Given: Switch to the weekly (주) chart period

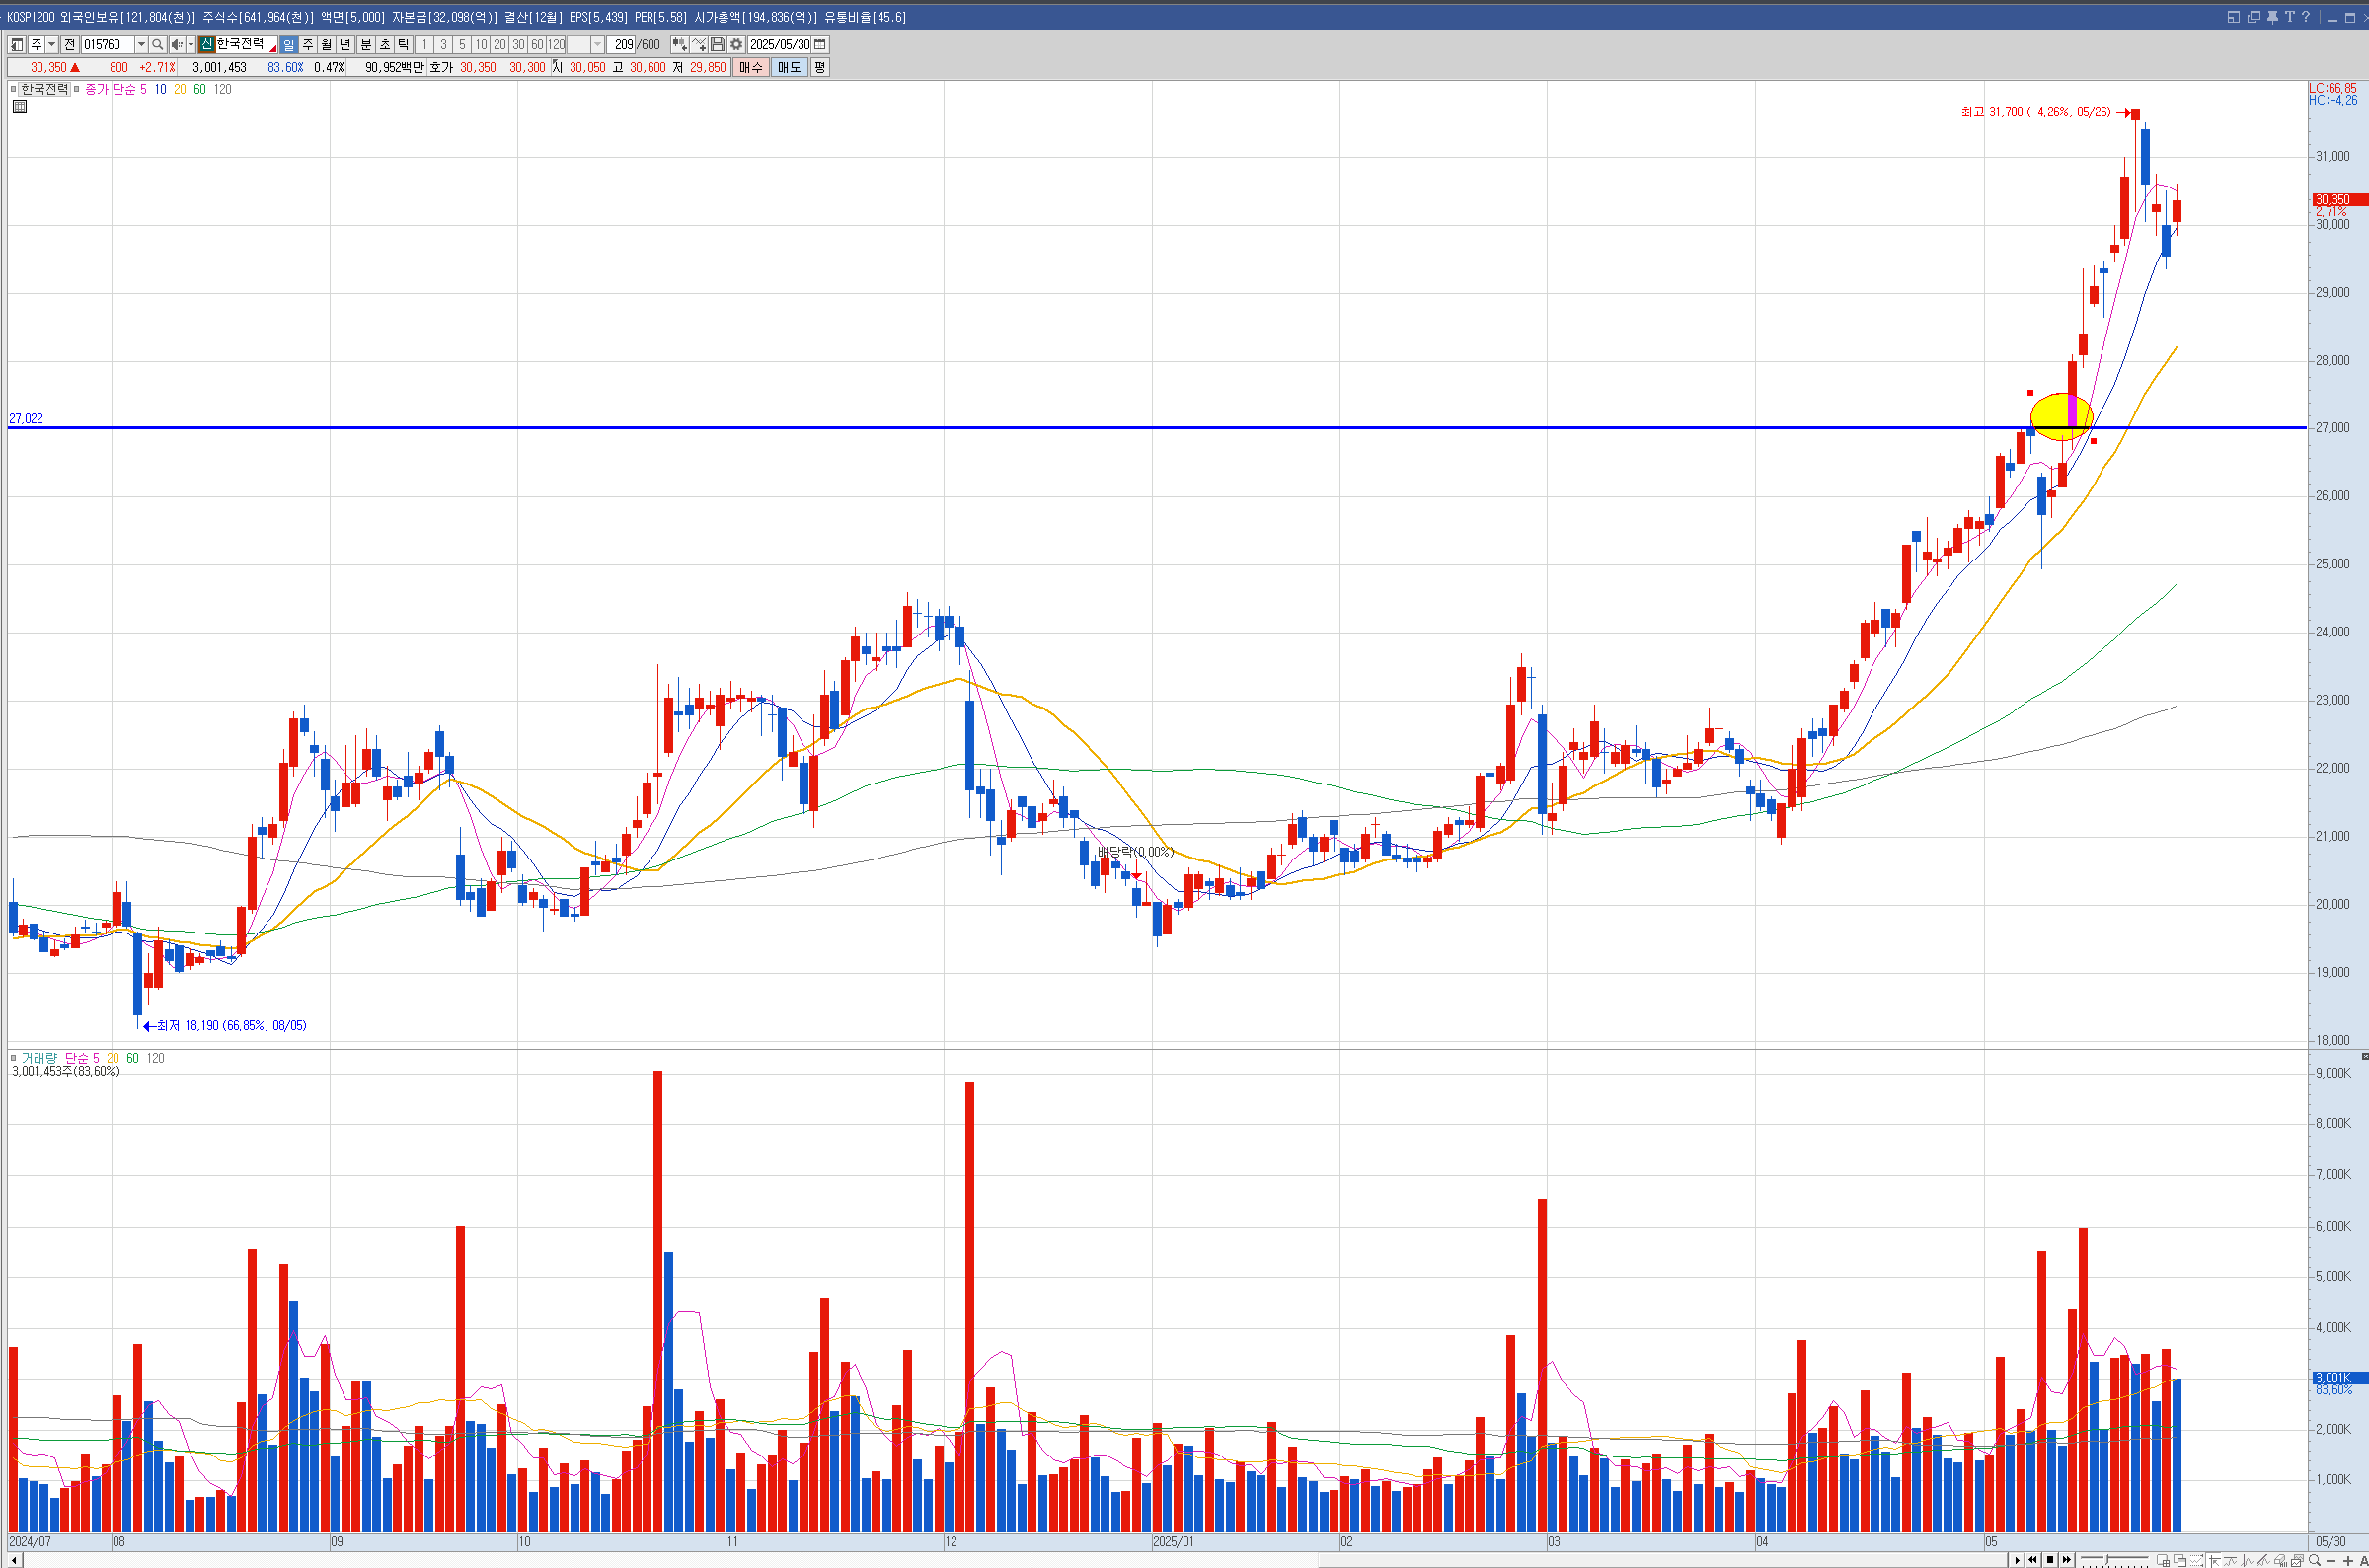Looking at the screenshot, I should pyautogui.click(x=307, y=45).
